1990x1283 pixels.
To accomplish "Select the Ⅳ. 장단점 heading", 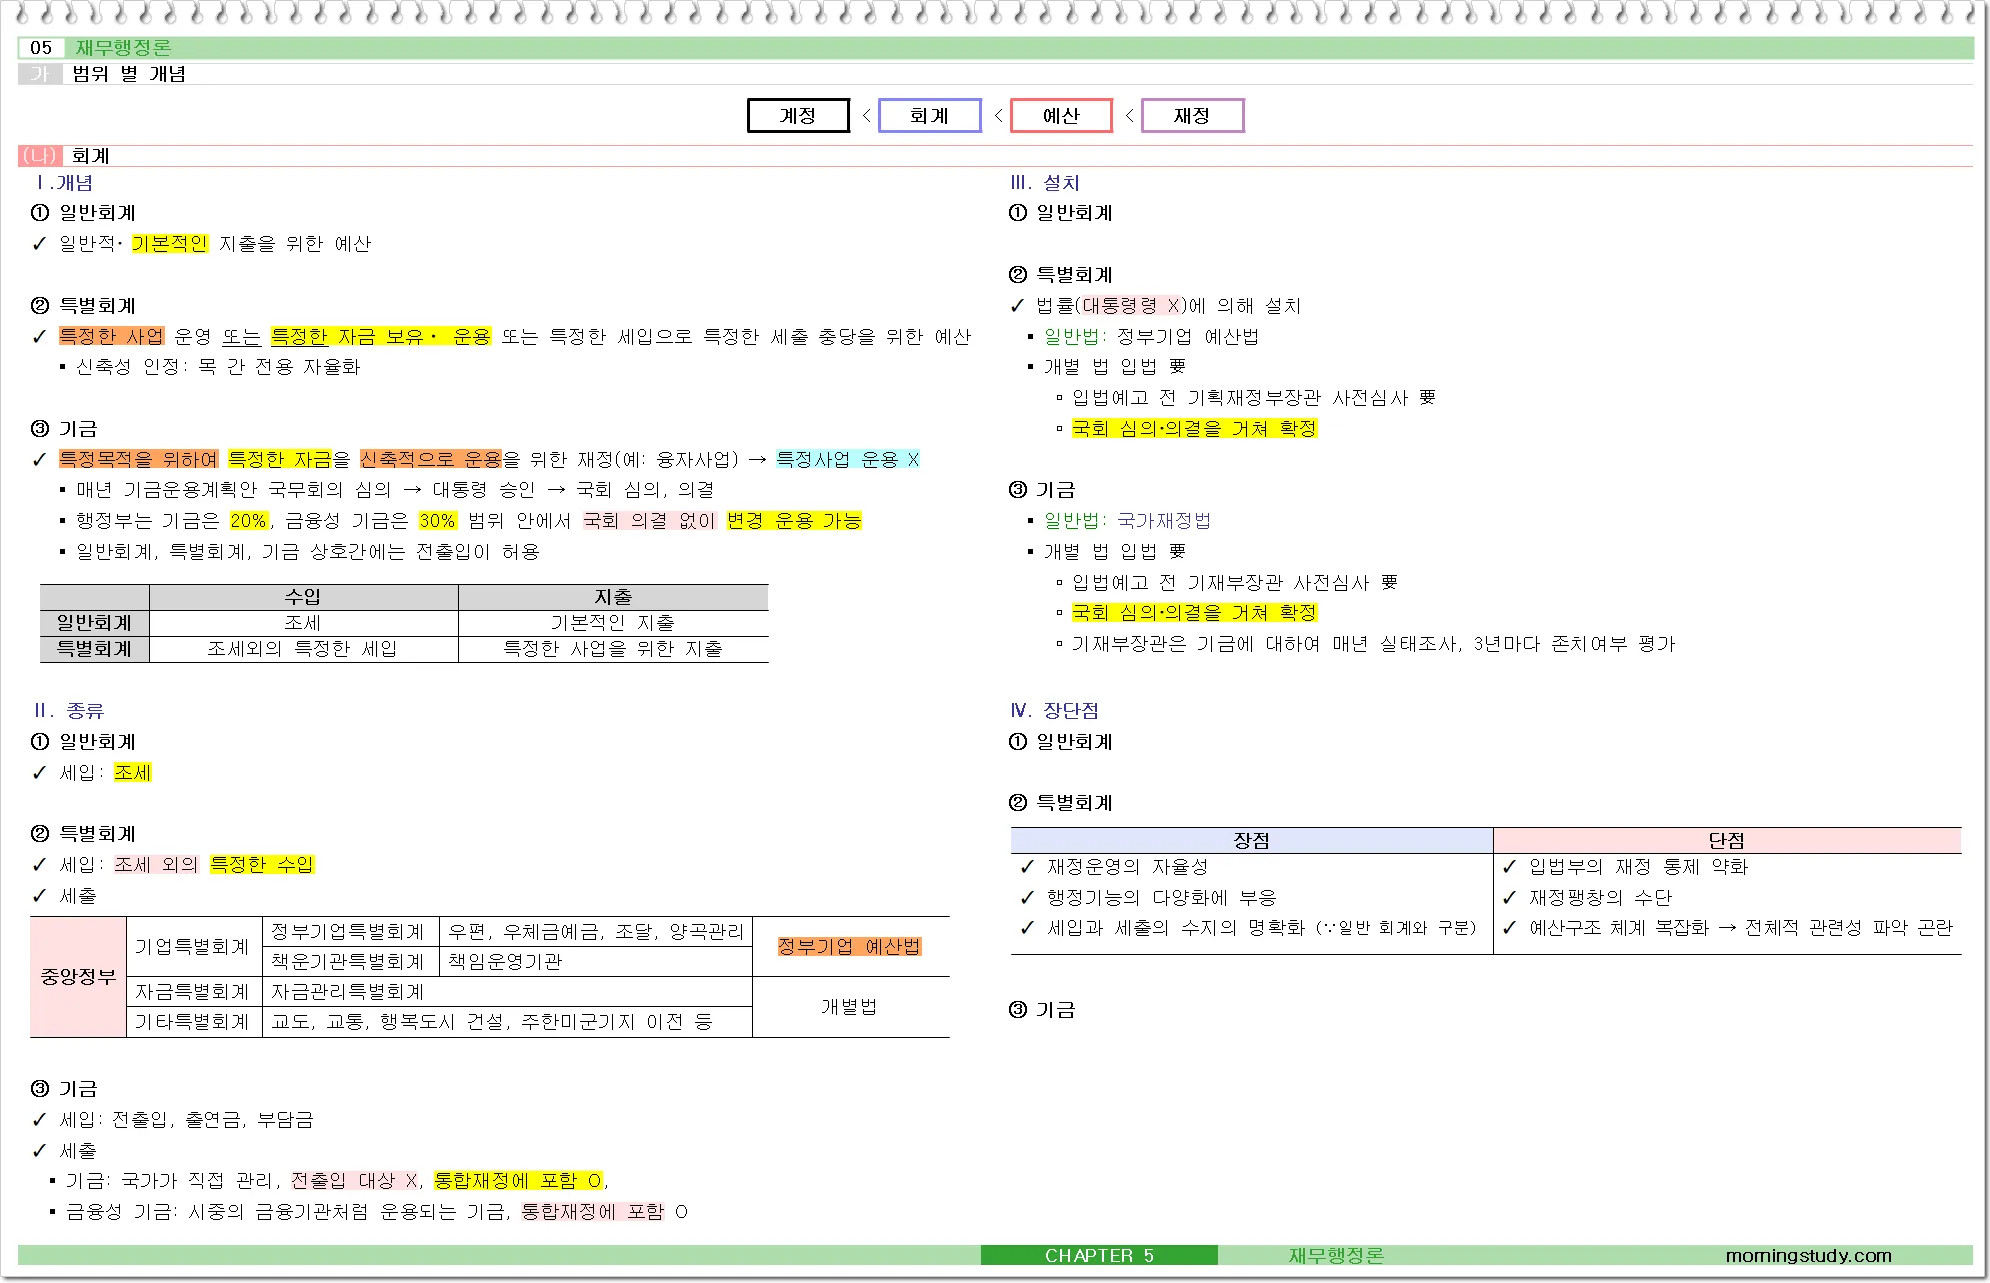I will coord(1054,711).
